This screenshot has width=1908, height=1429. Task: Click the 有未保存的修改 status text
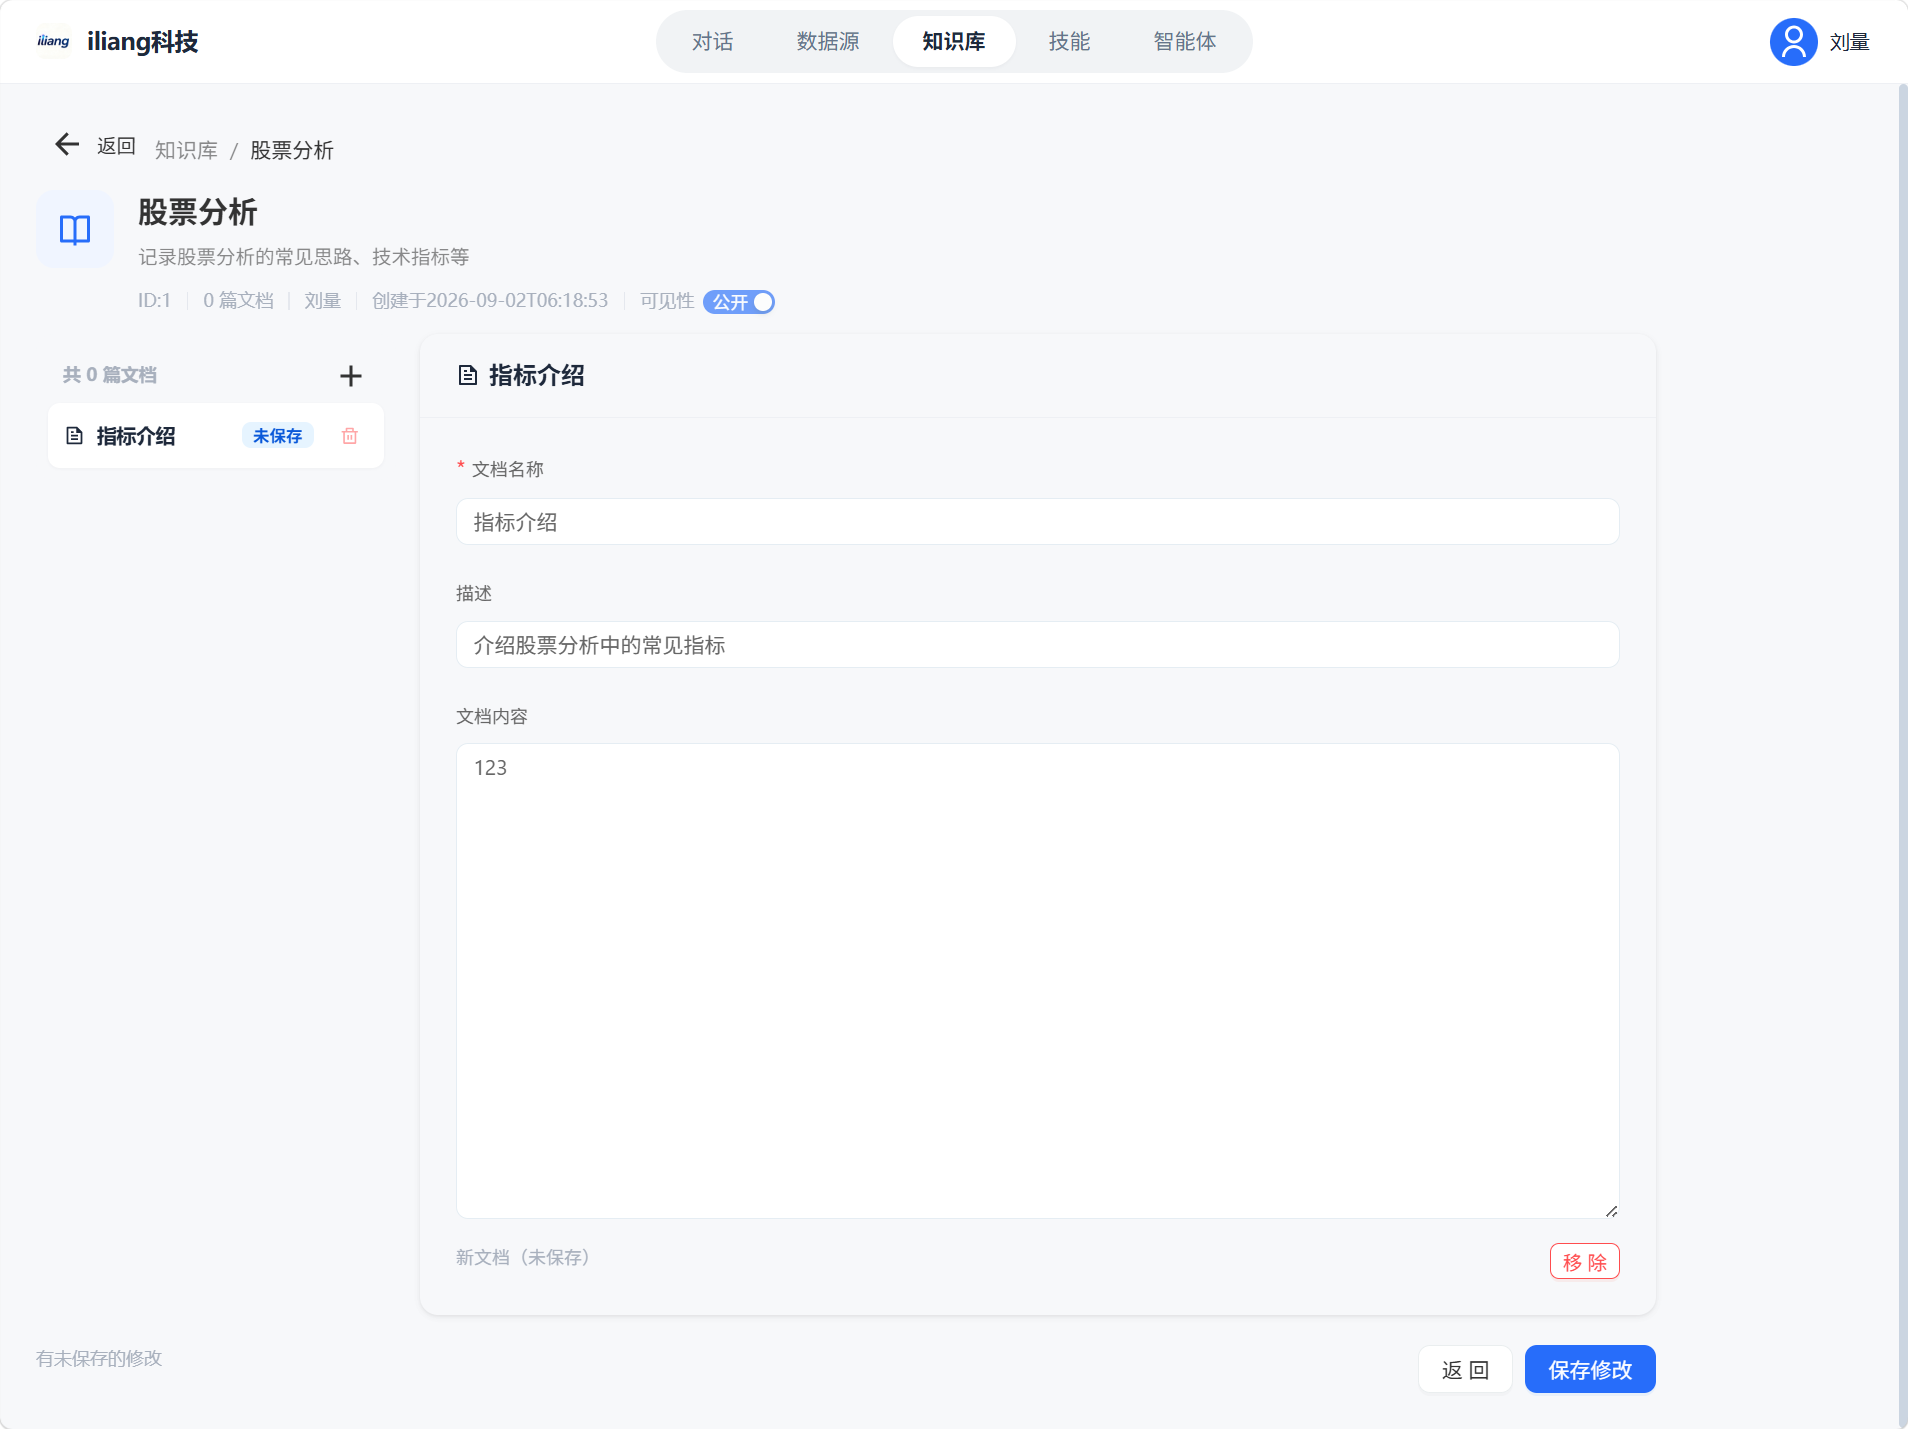point(99,1358)
